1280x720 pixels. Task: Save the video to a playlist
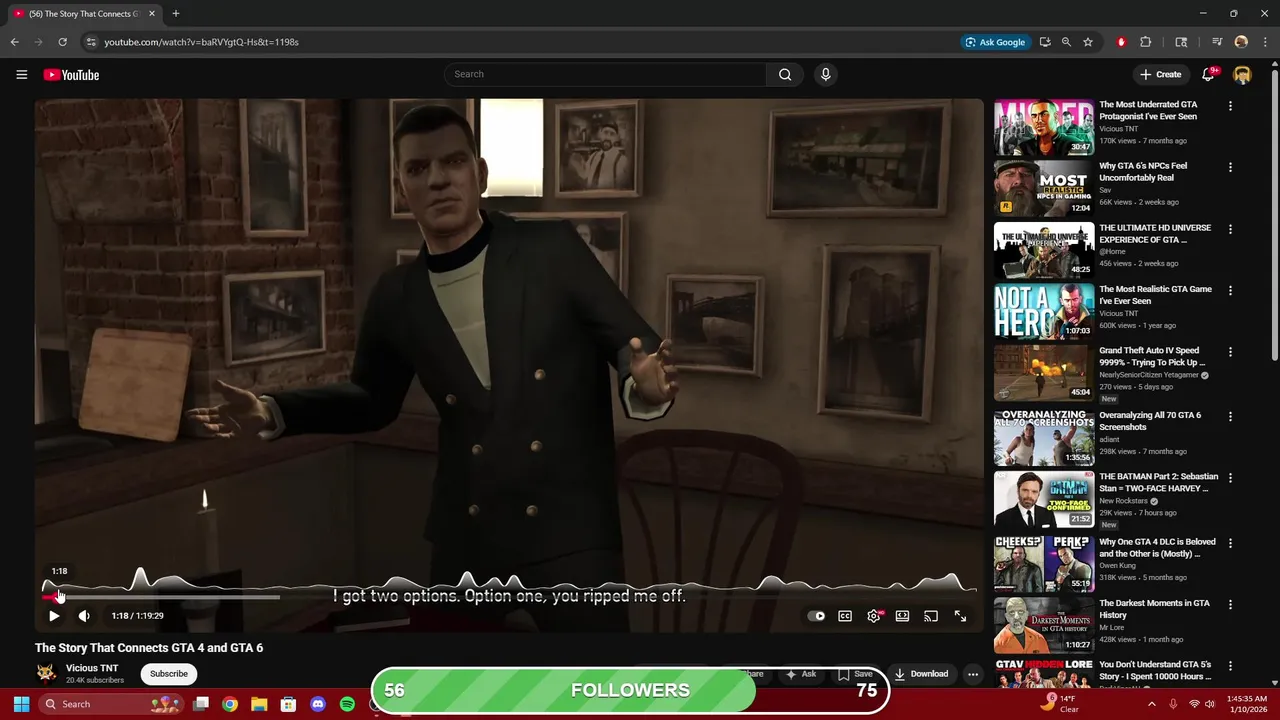pyautogui.click(x=855, y=674)
